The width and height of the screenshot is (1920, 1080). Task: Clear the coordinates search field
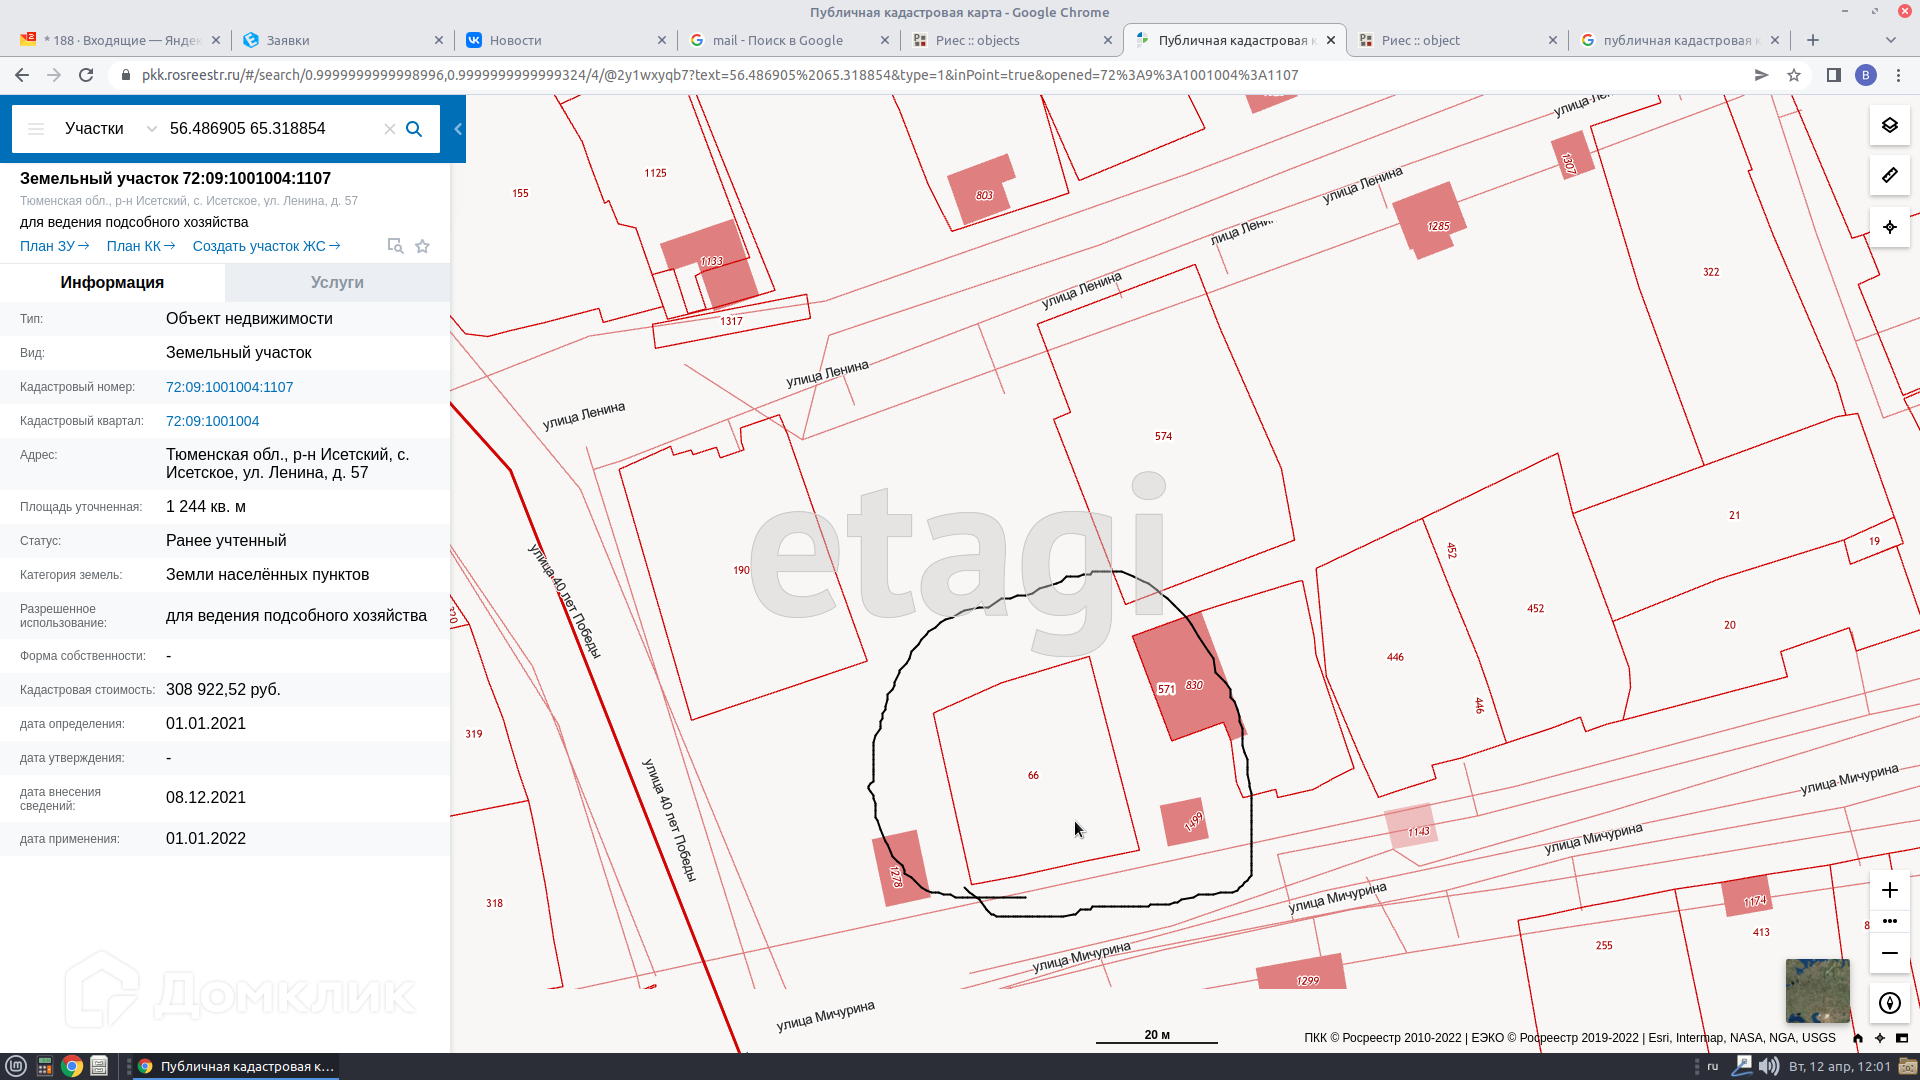click(390, 129)
